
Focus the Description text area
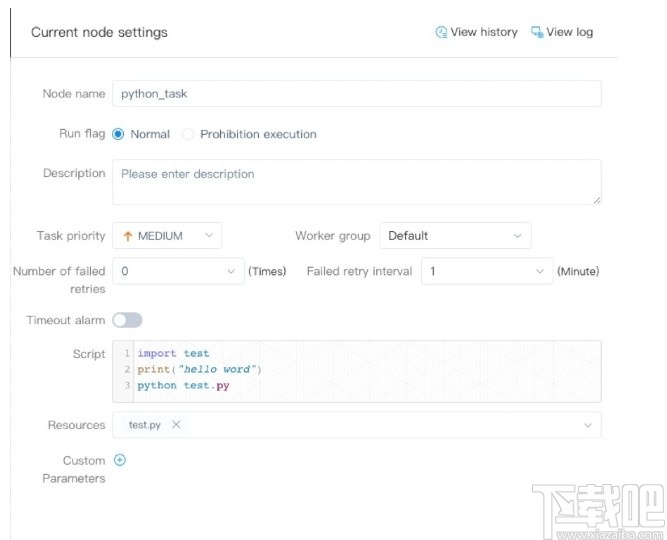(356, 182)
